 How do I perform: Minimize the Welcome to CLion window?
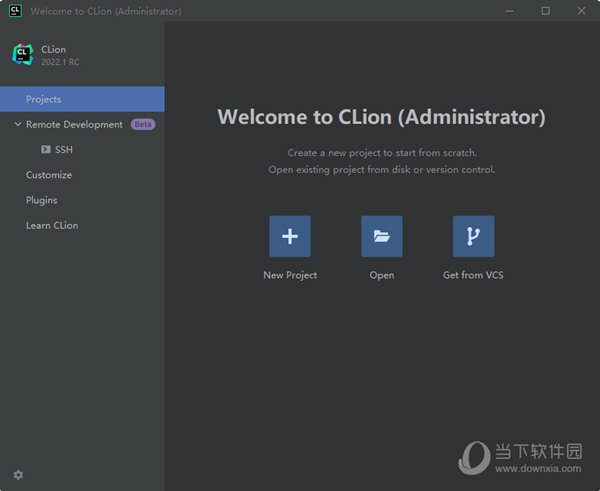[x=509, y=11]
